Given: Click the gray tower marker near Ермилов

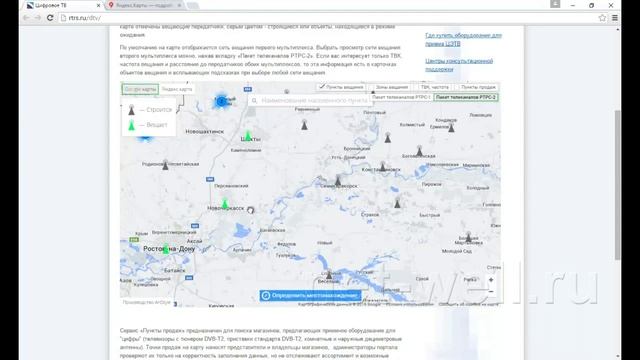Looking at the screenshot, I should coord(451,127).
